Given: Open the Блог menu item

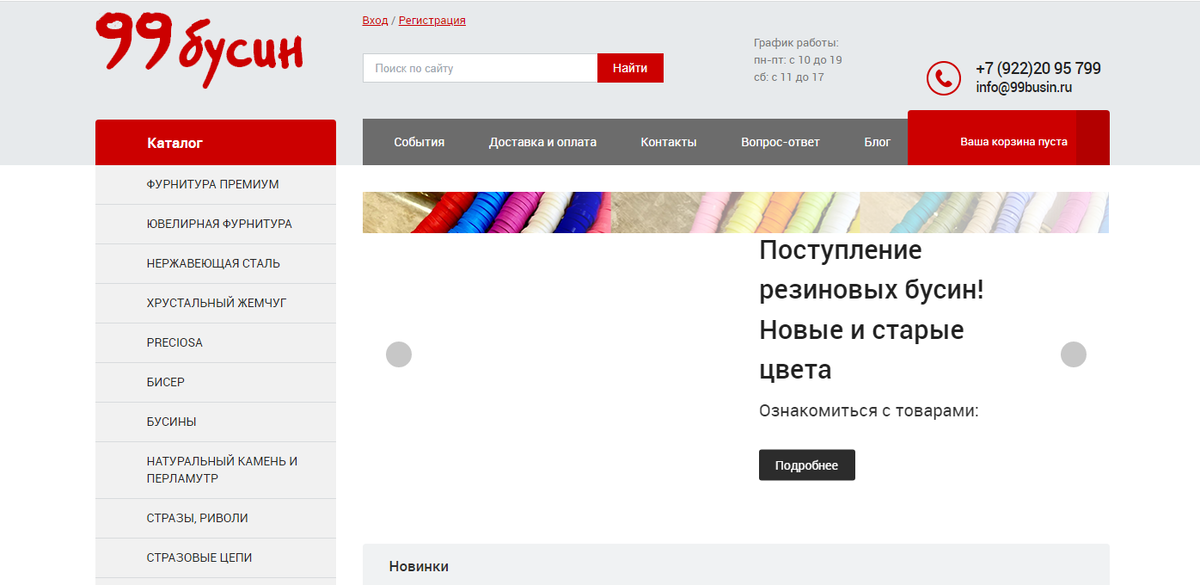Looking at the screenshot, I should click(x=877, y=142).
